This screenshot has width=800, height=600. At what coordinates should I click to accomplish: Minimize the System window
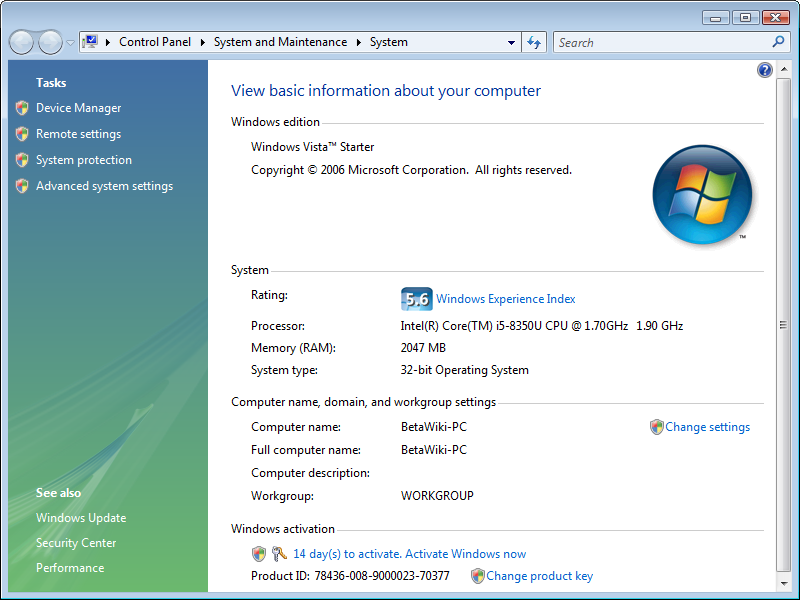pos(715,18)
